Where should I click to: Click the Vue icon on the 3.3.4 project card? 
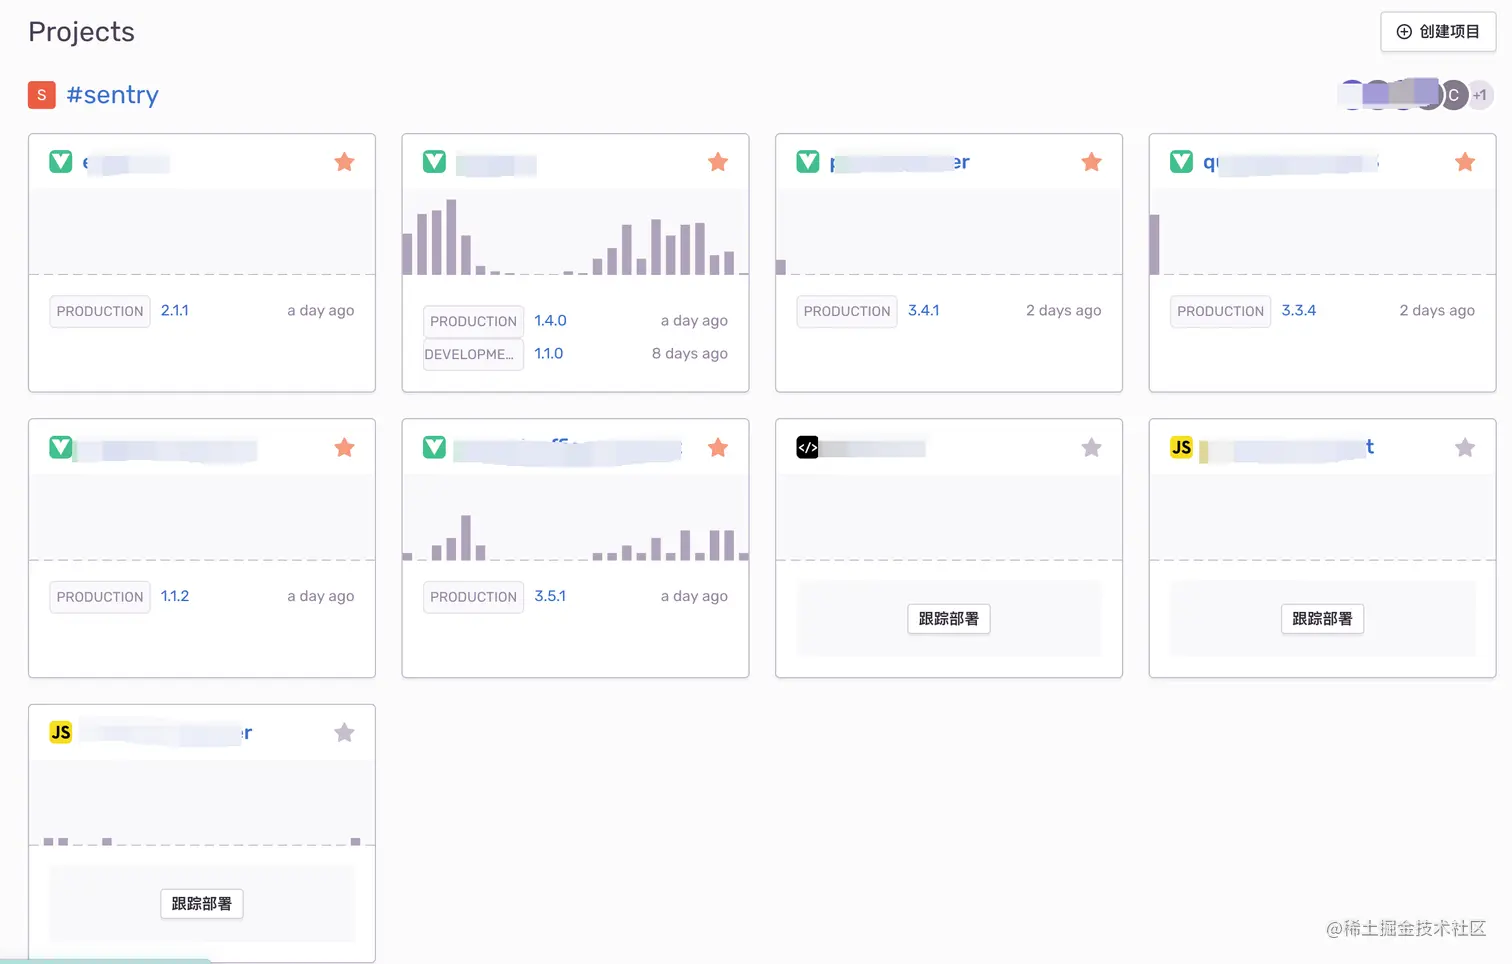1181,162
